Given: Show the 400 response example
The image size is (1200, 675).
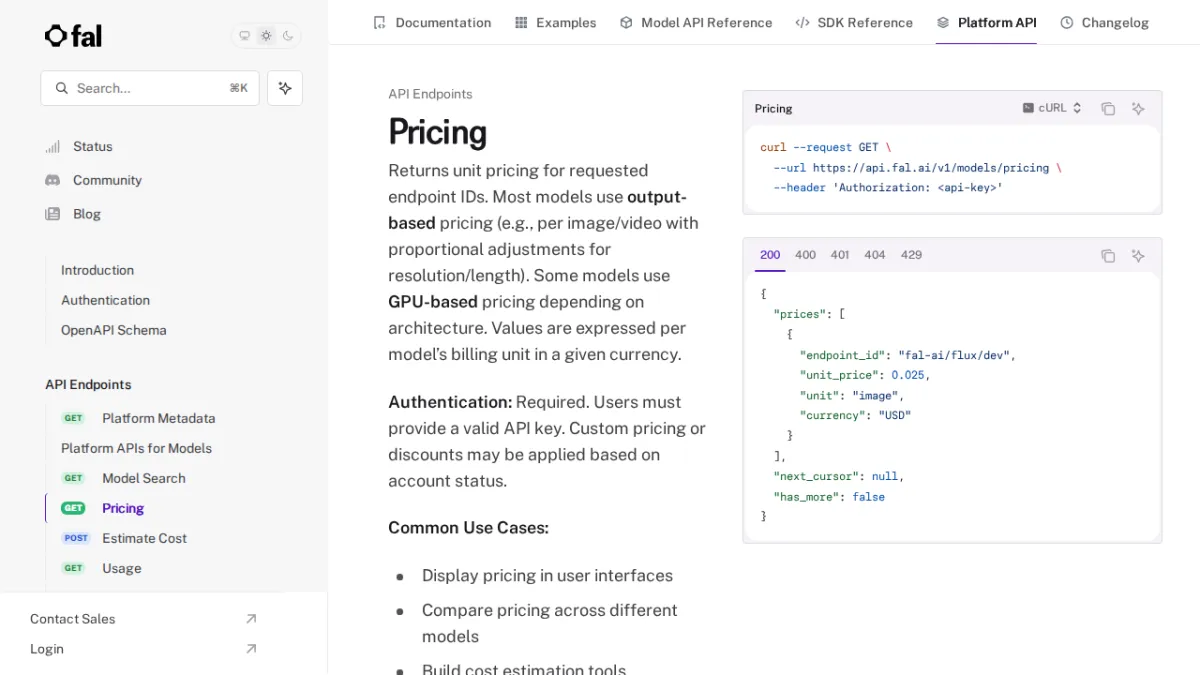Looking at the screenshot, I should coord(805,255).
